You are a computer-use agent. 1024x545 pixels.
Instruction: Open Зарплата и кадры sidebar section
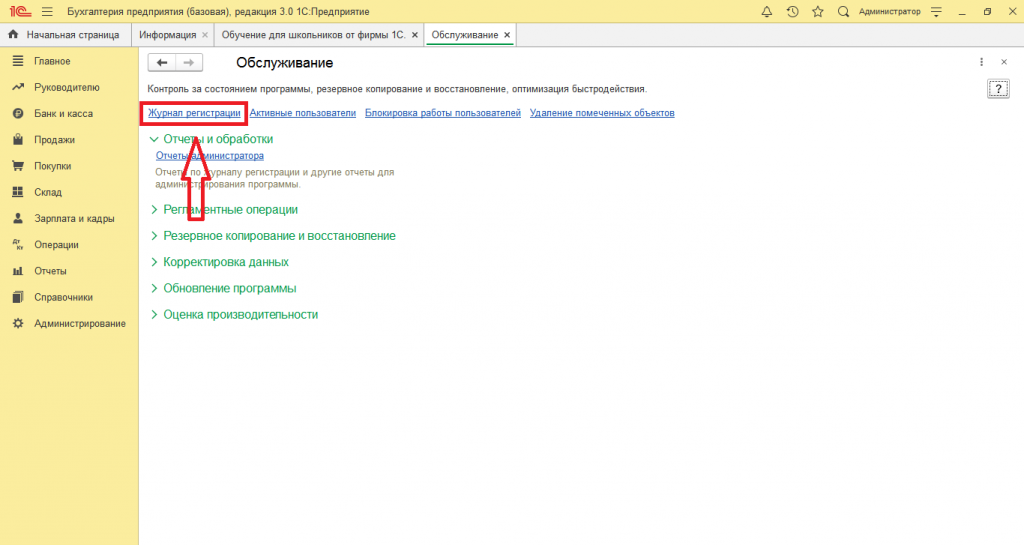(x=73, y=218)
